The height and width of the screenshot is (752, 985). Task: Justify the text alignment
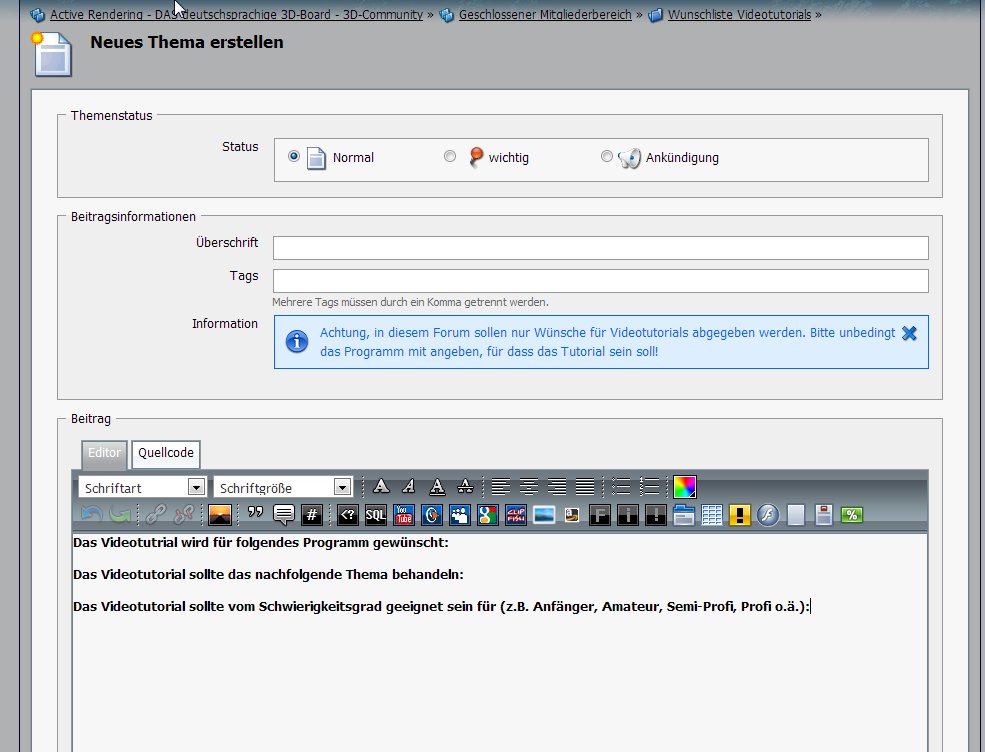click(585, 487)
